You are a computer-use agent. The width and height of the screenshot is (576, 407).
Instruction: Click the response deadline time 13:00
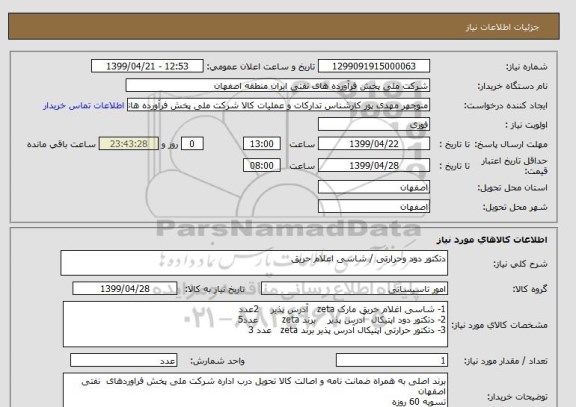(x=262, y=144)
